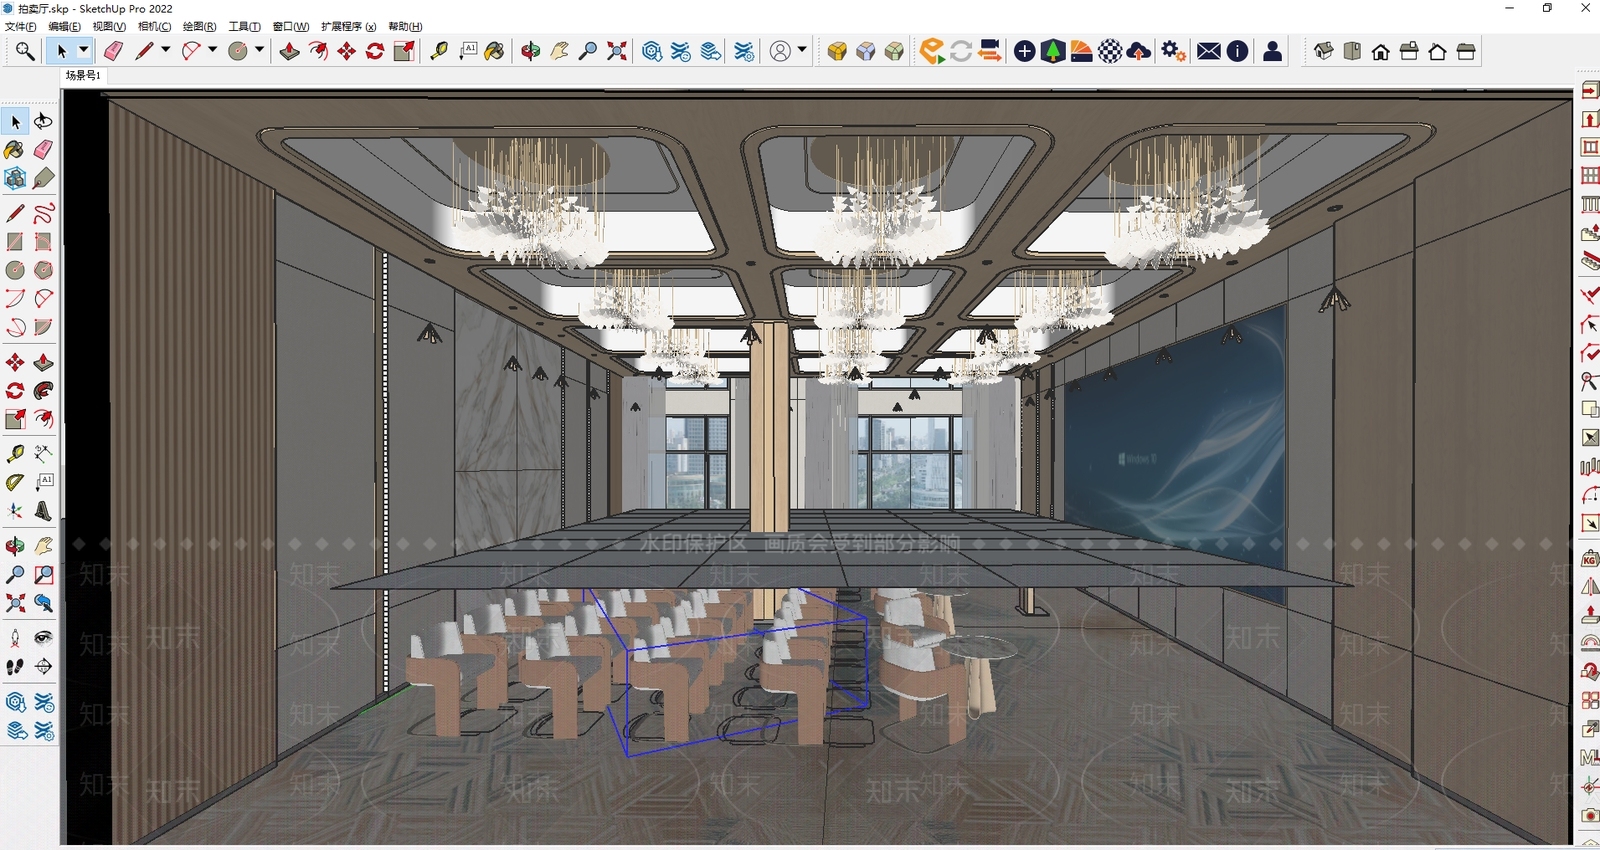This screenshot has width=1600, height=850.
Task: Open the gears settings icon
Action: [1173, 51]
